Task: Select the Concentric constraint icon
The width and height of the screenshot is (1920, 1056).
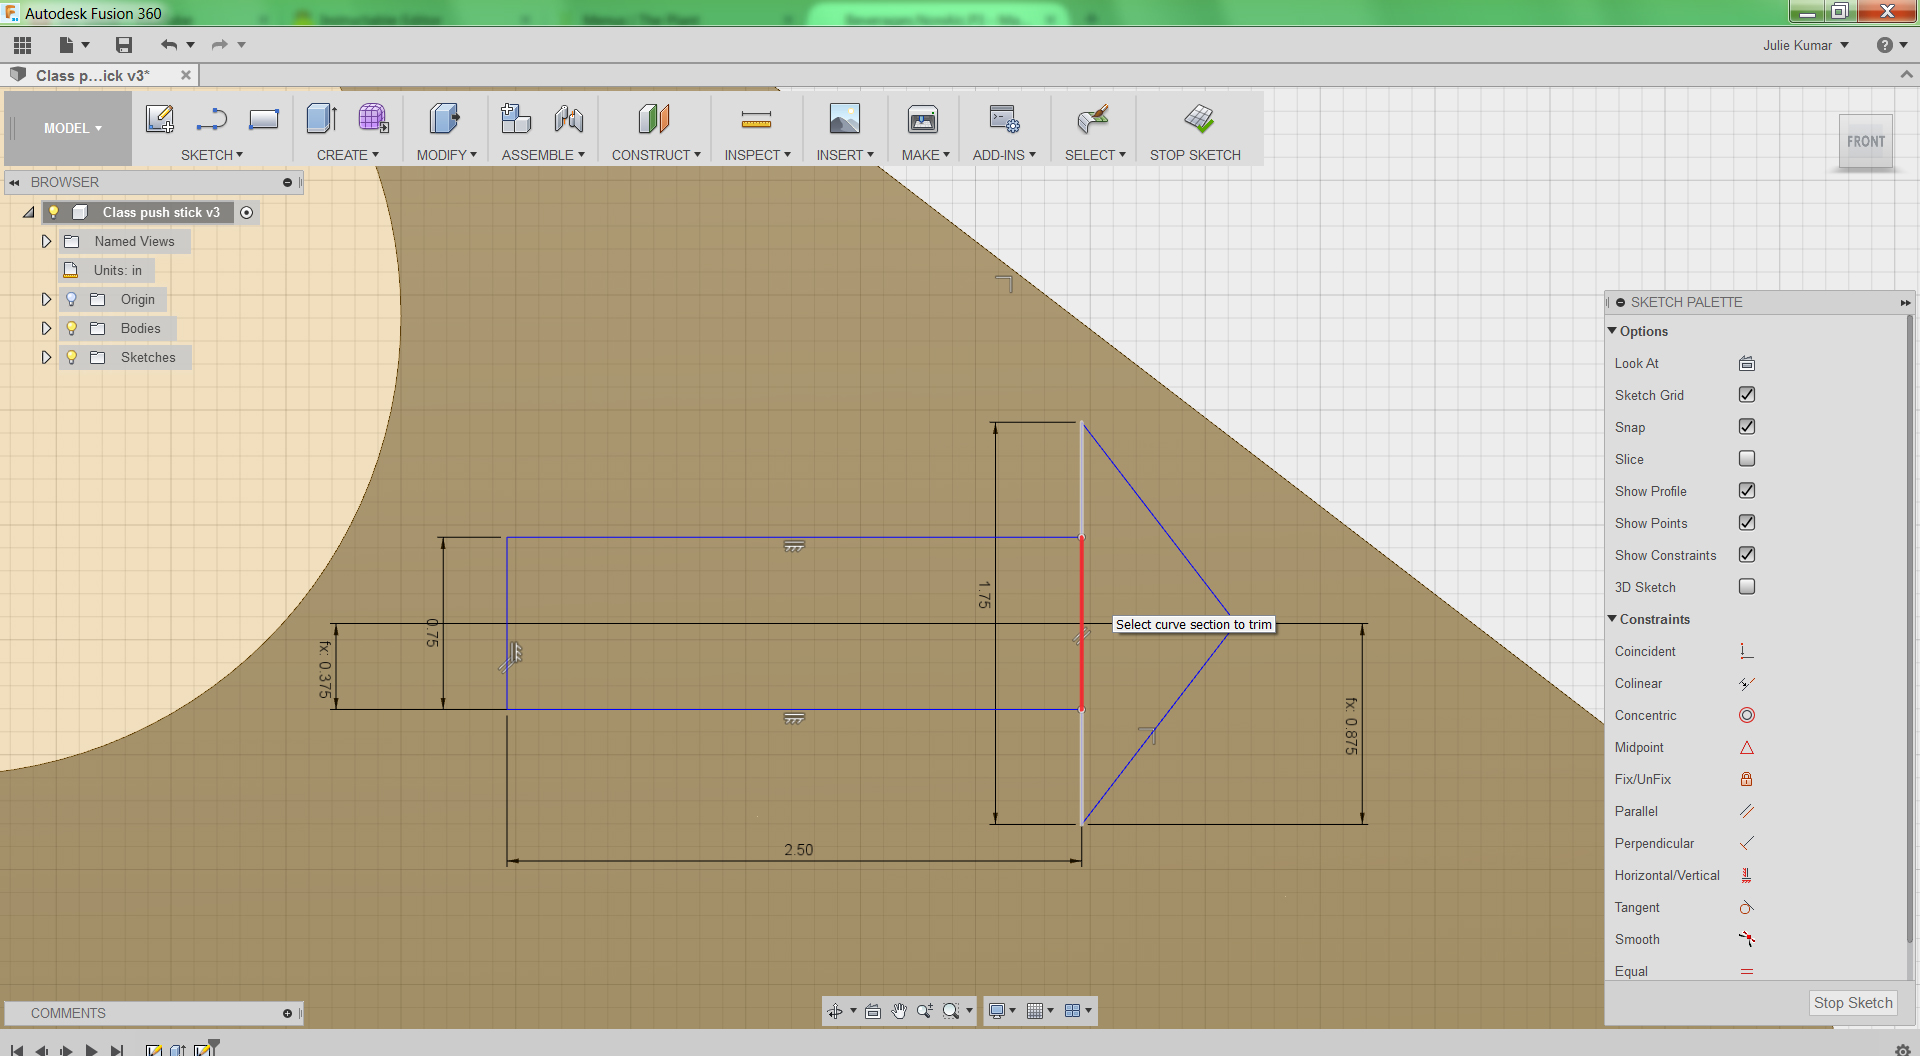Action: click(1747, 715)
